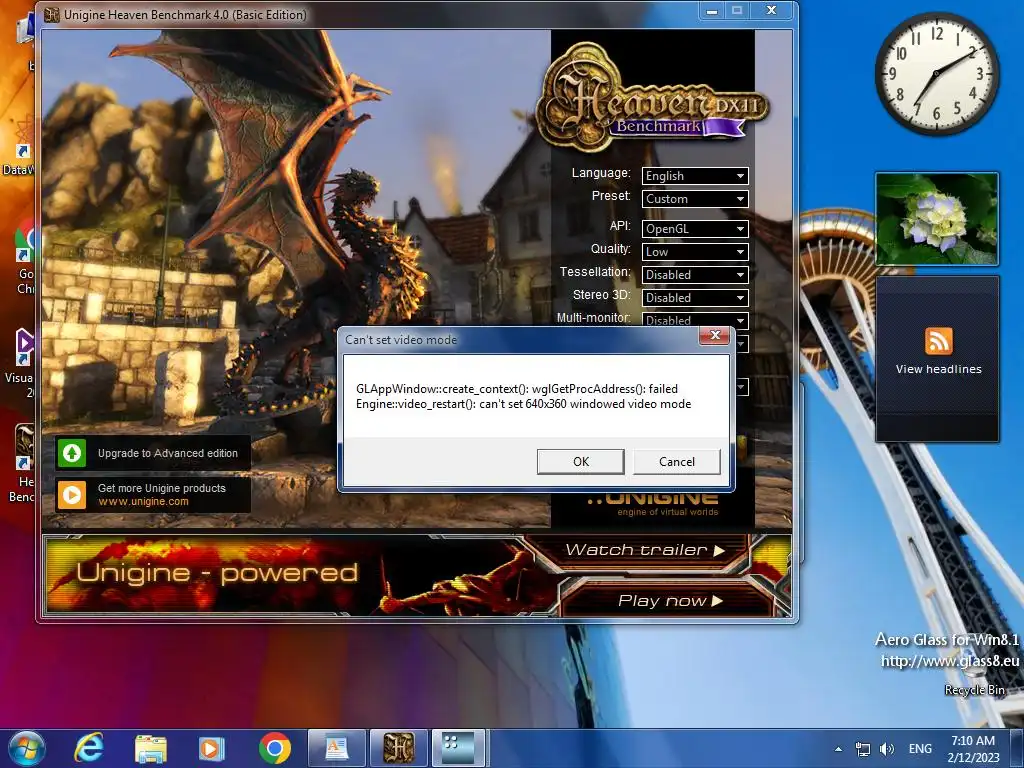Click the Heaven Benchmark title bar icon

(x=52, y=14)
